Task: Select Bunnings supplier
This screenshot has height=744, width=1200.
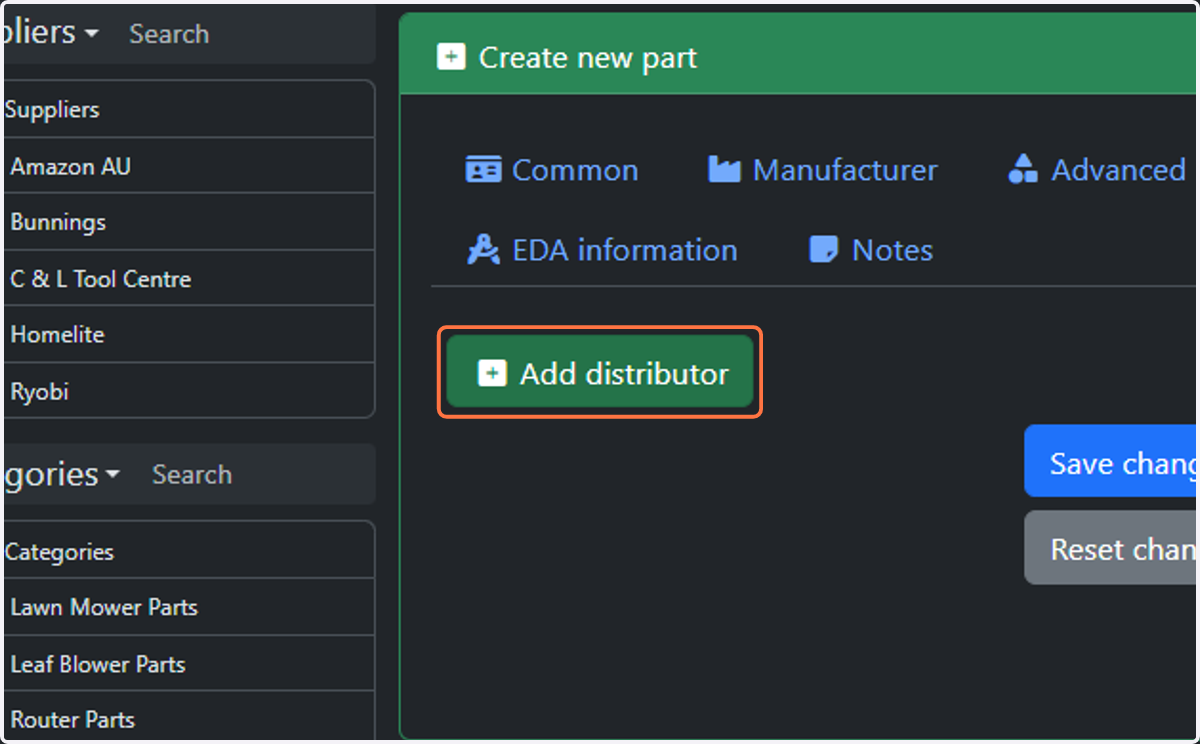Action: [189, 222]
